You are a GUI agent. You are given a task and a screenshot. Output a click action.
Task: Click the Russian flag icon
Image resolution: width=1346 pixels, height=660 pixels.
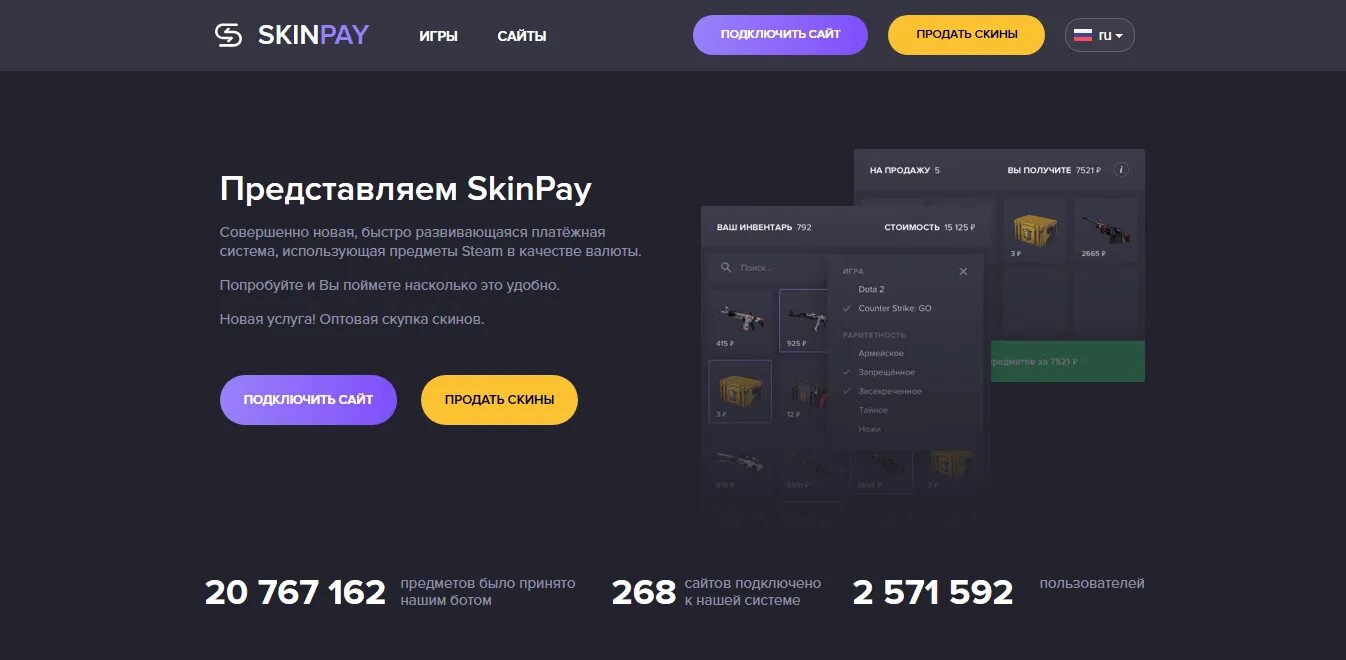coord(1082,35)
